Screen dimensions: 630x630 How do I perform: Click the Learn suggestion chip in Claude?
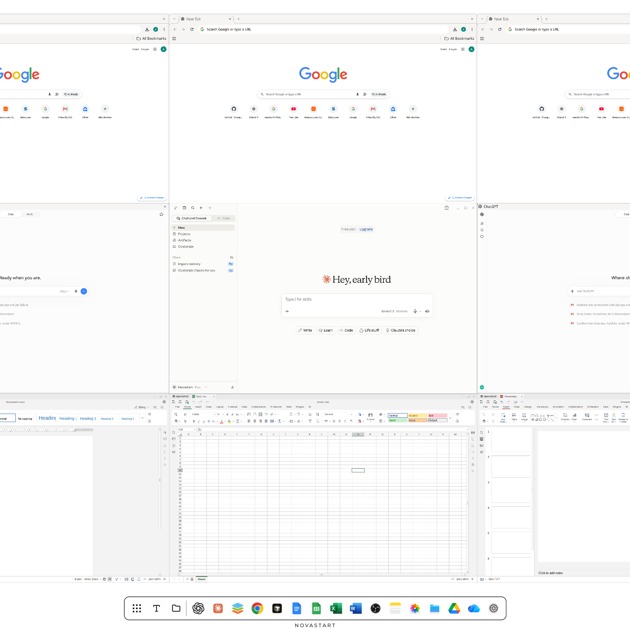(325, 330)
